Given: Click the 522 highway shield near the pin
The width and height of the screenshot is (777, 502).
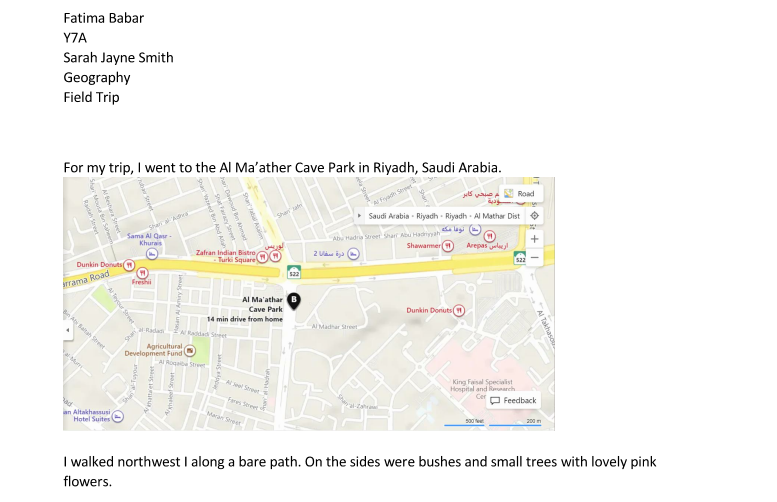Looking at the screenshot, I should (x=294, y=272).
